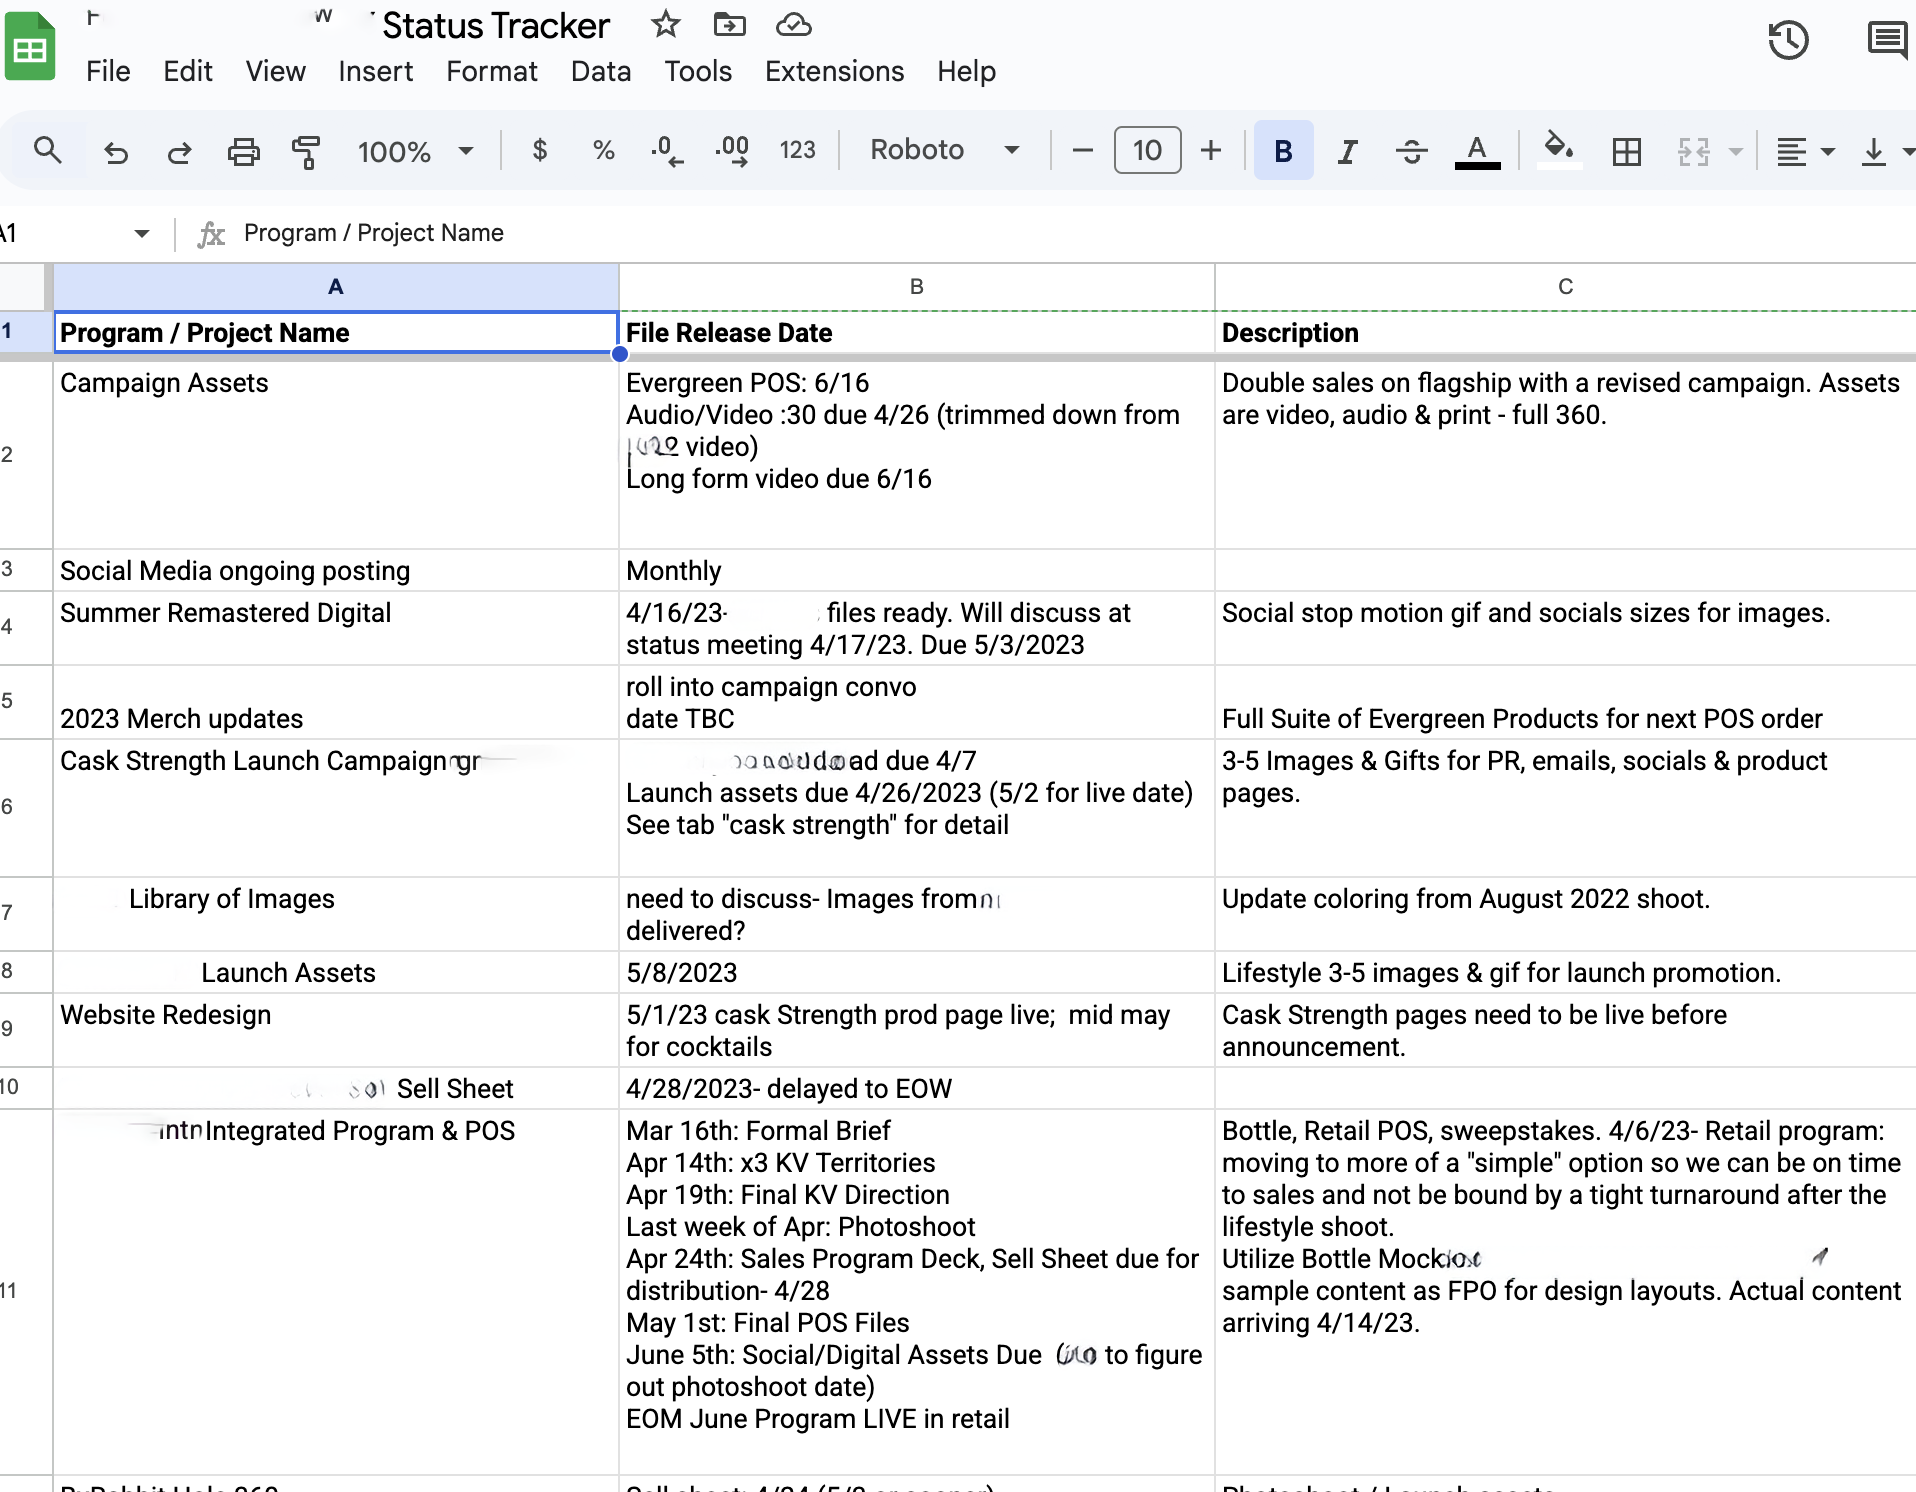Select the Summer Remastered Digital cell
Image resolution: width=1916 pixels, height=1492 pixels.
[336, 628]
